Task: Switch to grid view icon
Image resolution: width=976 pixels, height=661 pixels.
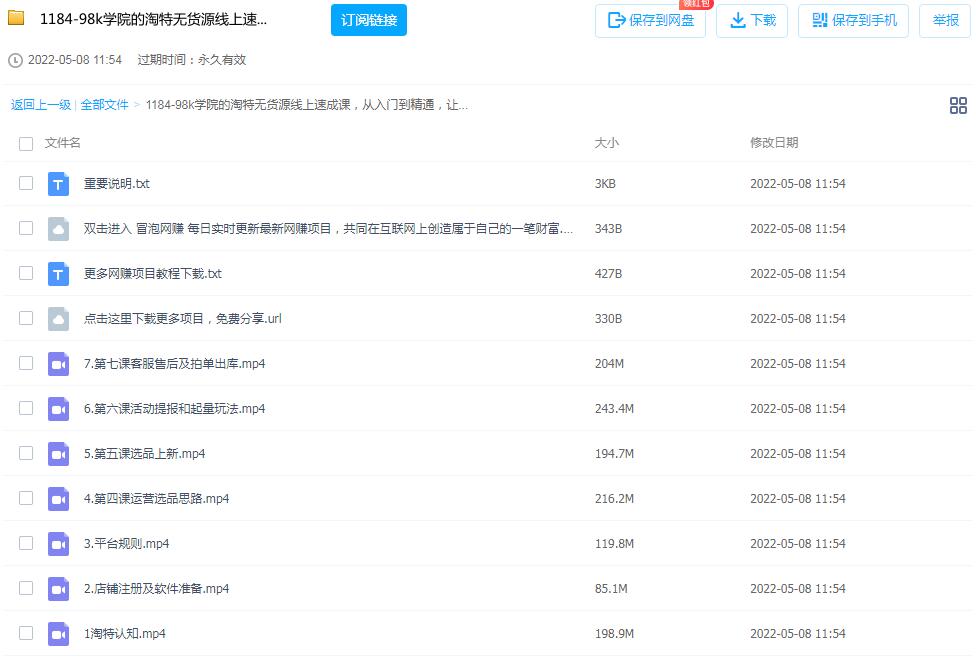Action: point(958,105)
